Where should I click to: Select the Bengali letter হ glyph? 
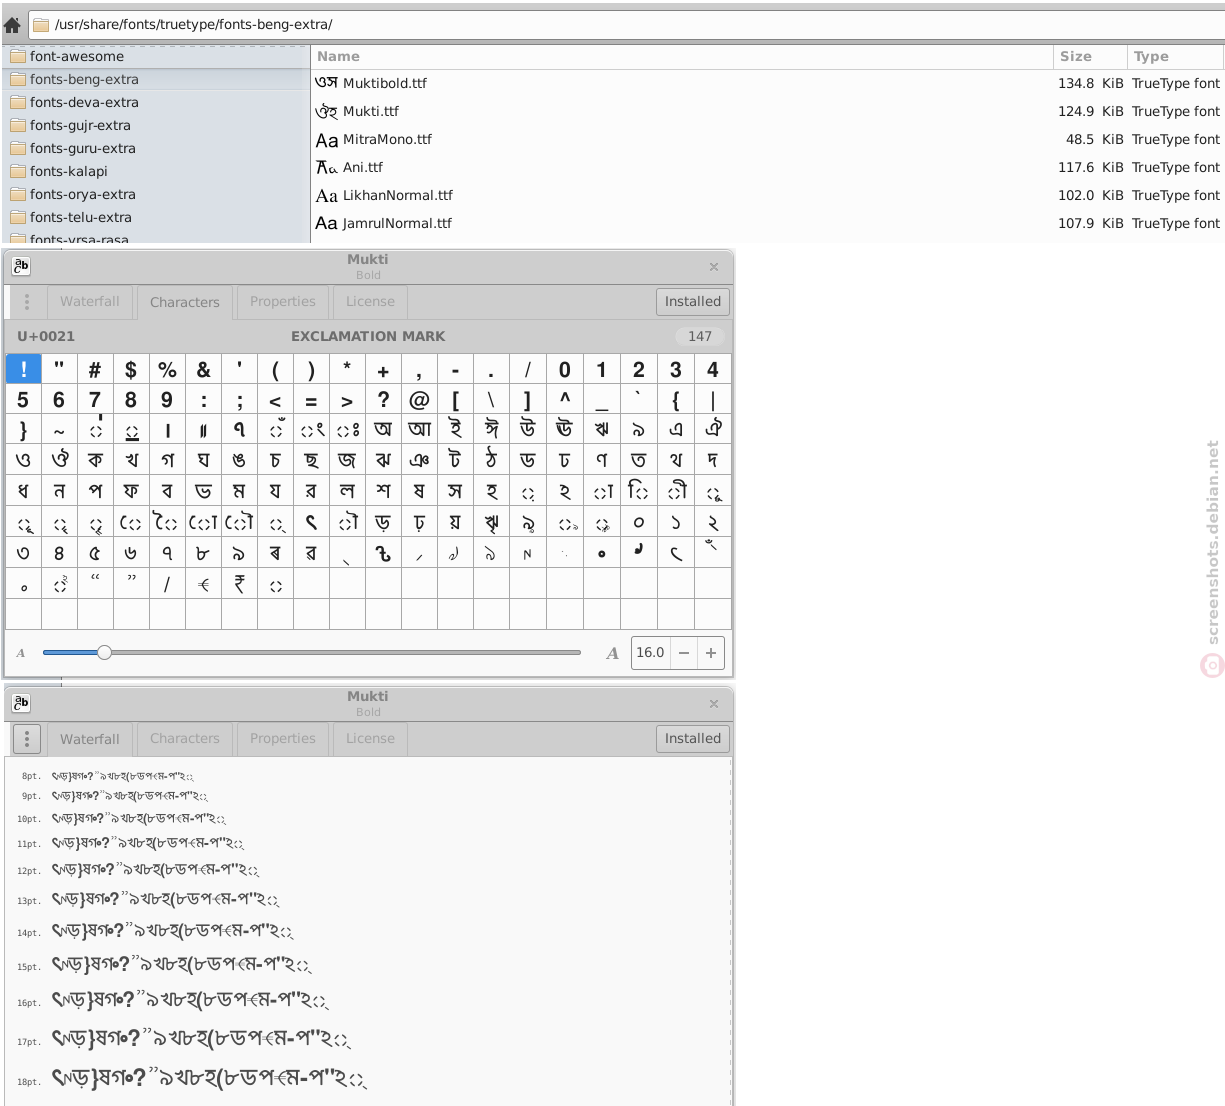point(491,491)
